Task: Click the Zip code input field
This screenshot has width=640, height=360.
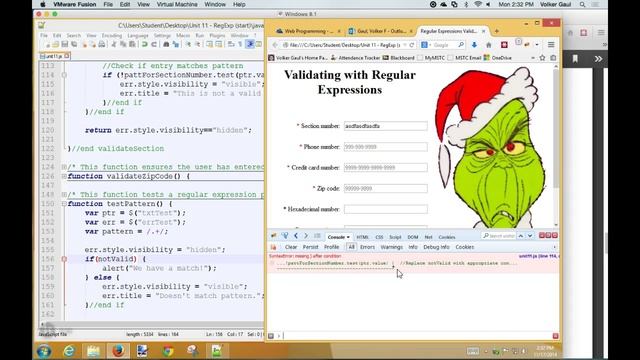Action: 386,189
